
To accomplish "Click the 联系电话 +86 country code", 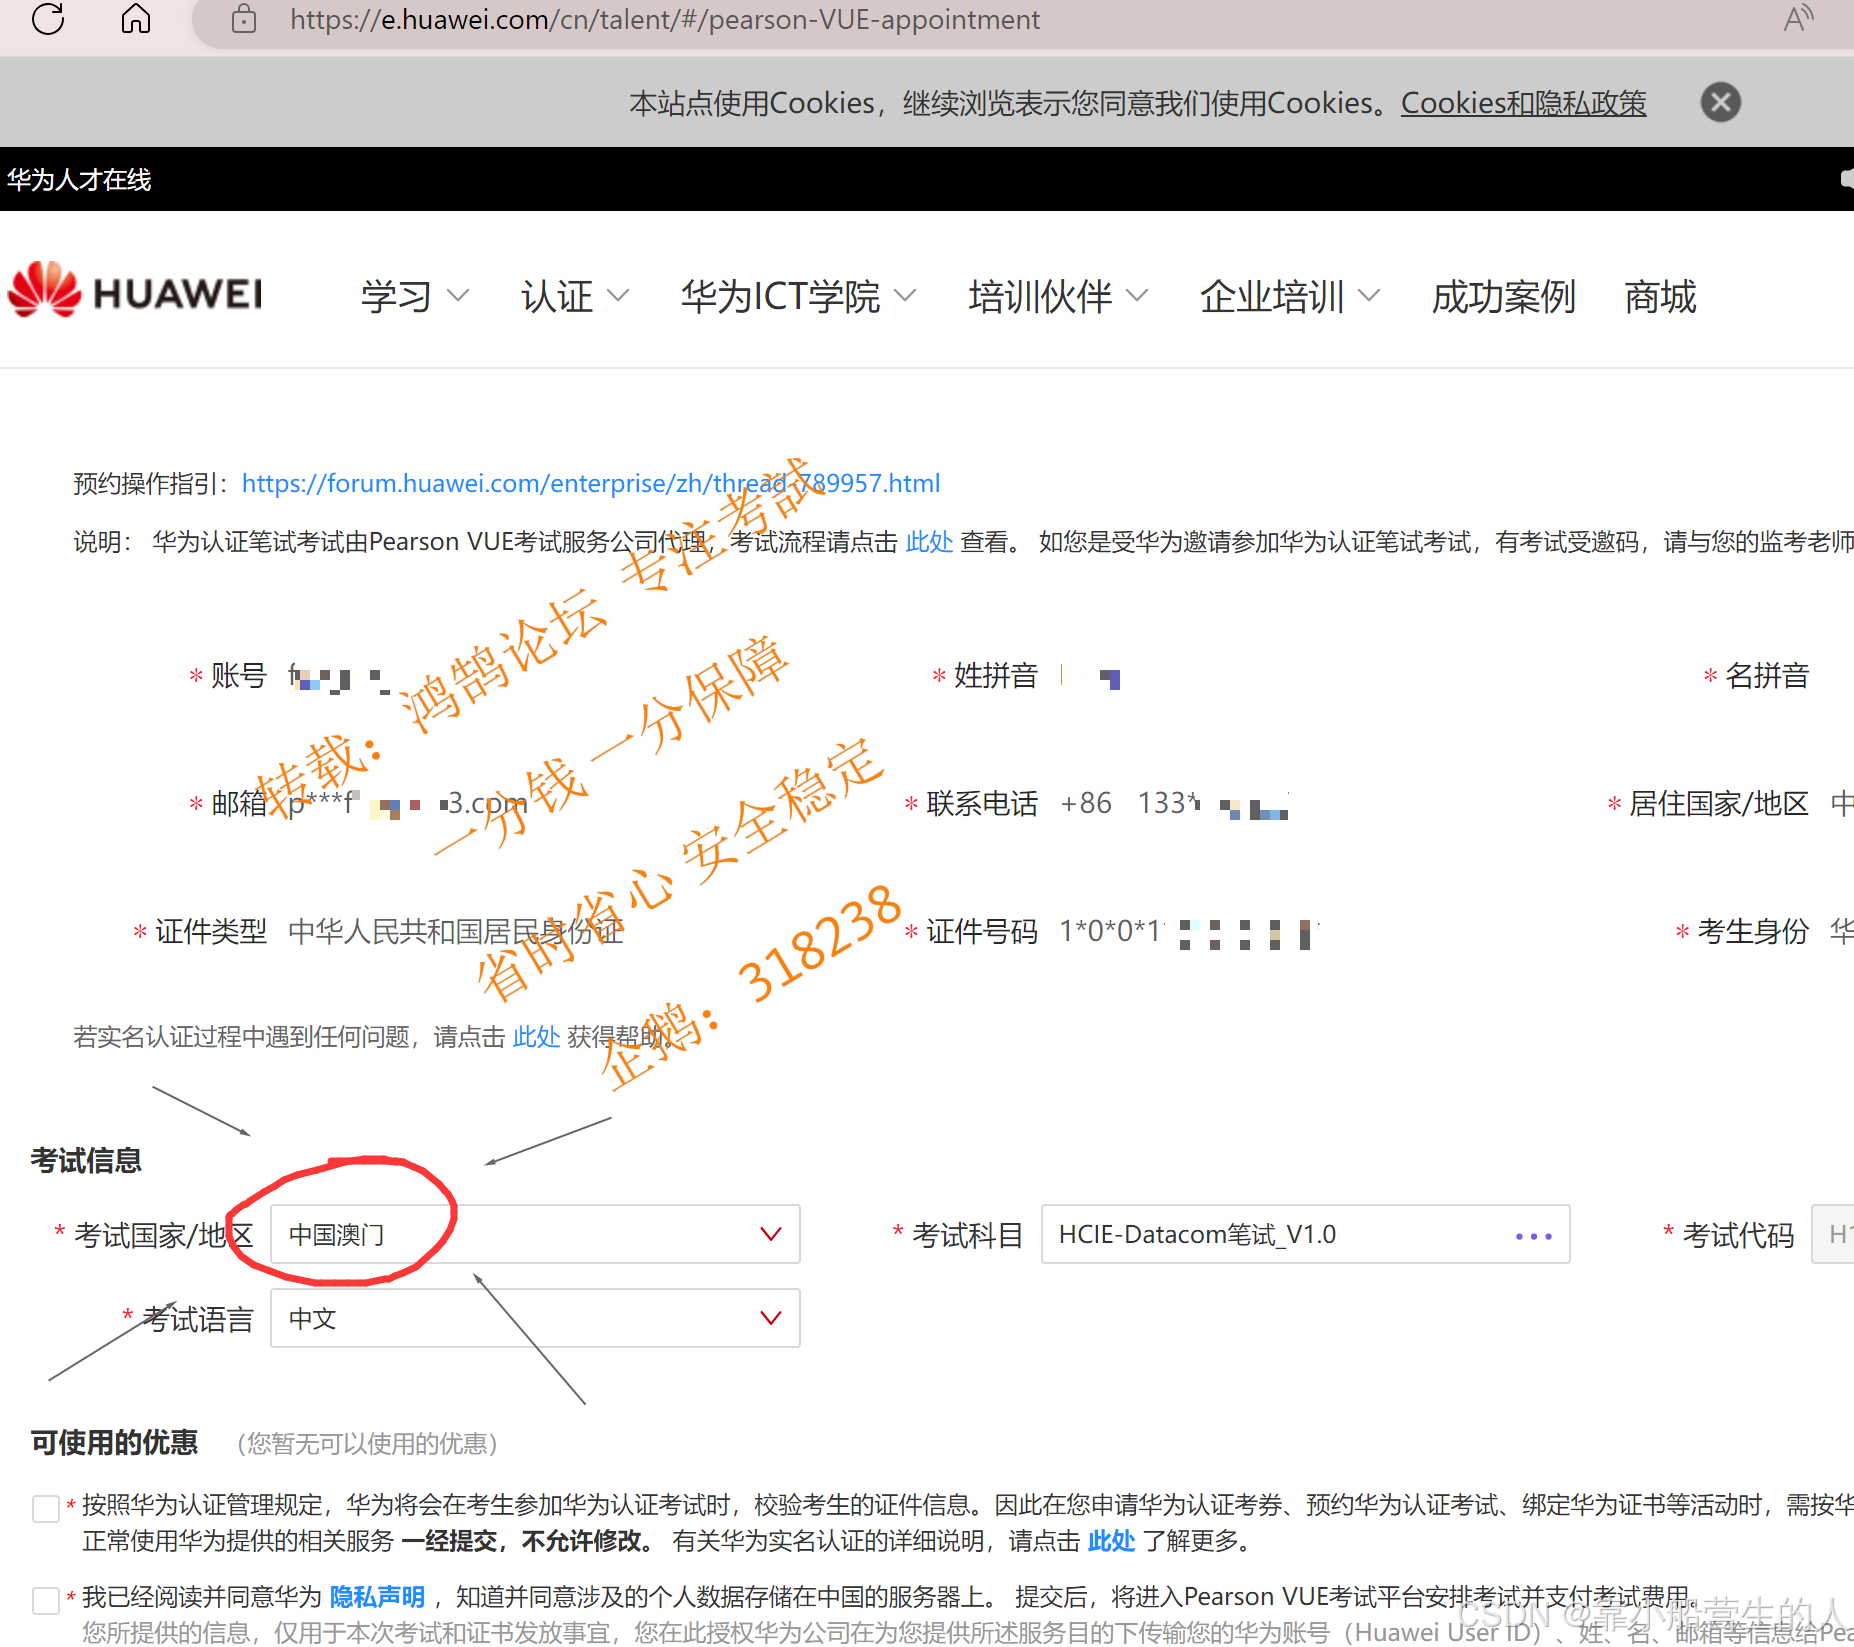I will click(x=1086, y=804).
